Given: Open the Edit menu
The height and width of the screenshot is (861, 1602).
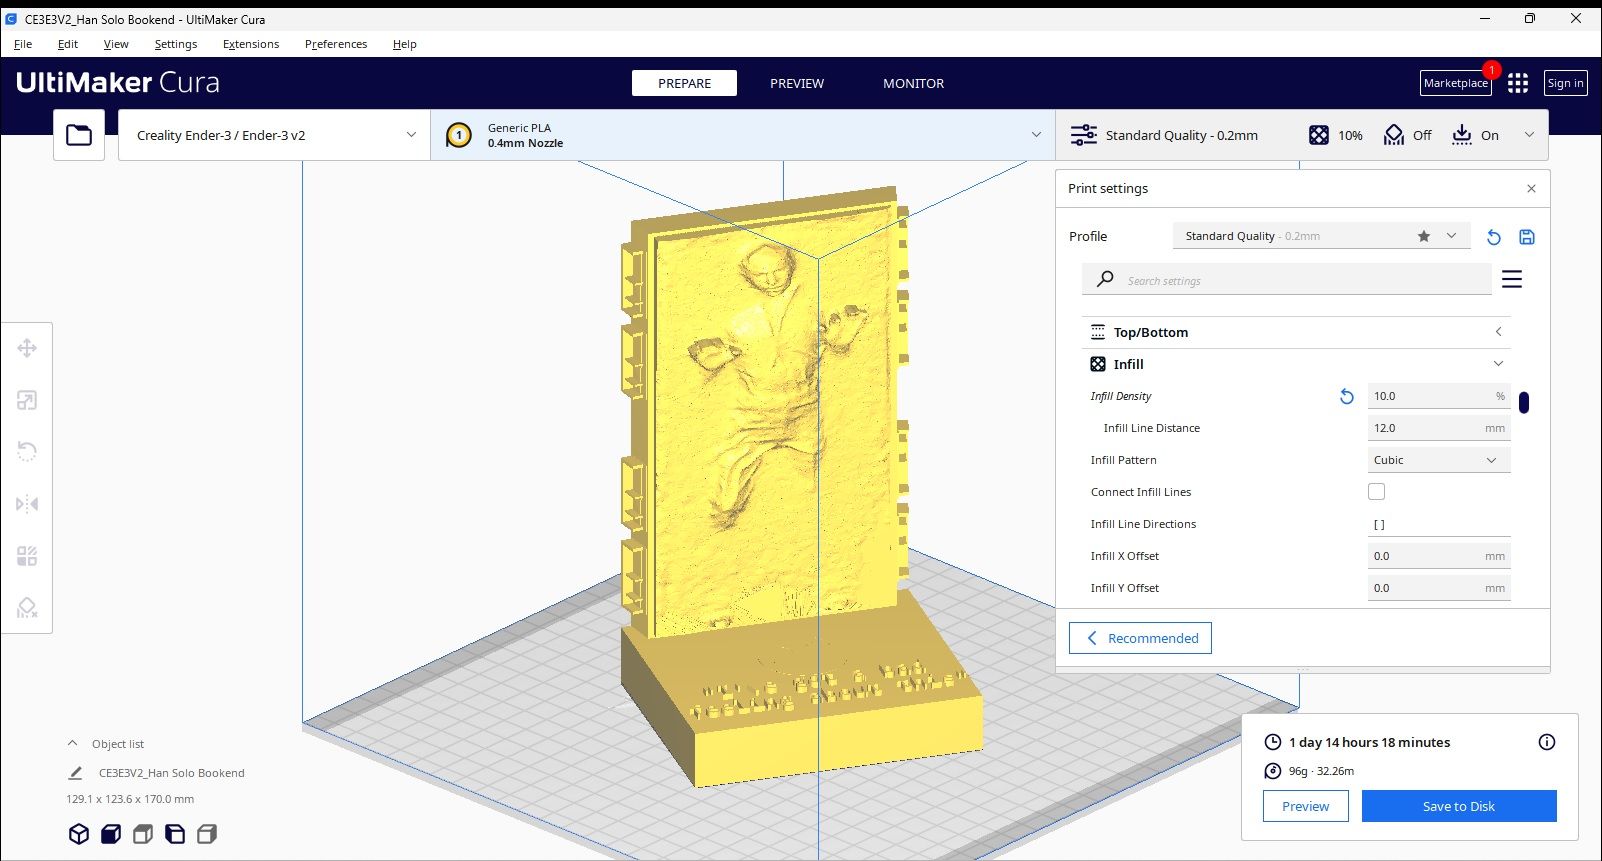Looking at the screenshot, I should (68, 44).
